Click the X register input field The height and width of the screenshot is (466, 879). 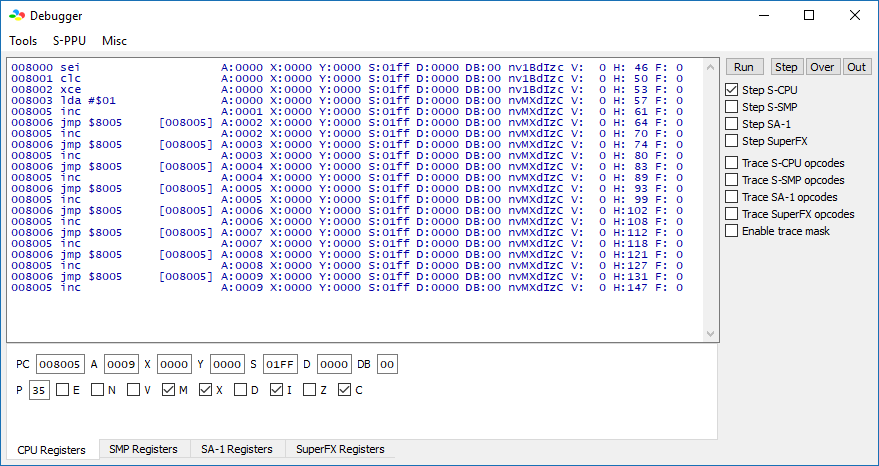tap(174, 365)
